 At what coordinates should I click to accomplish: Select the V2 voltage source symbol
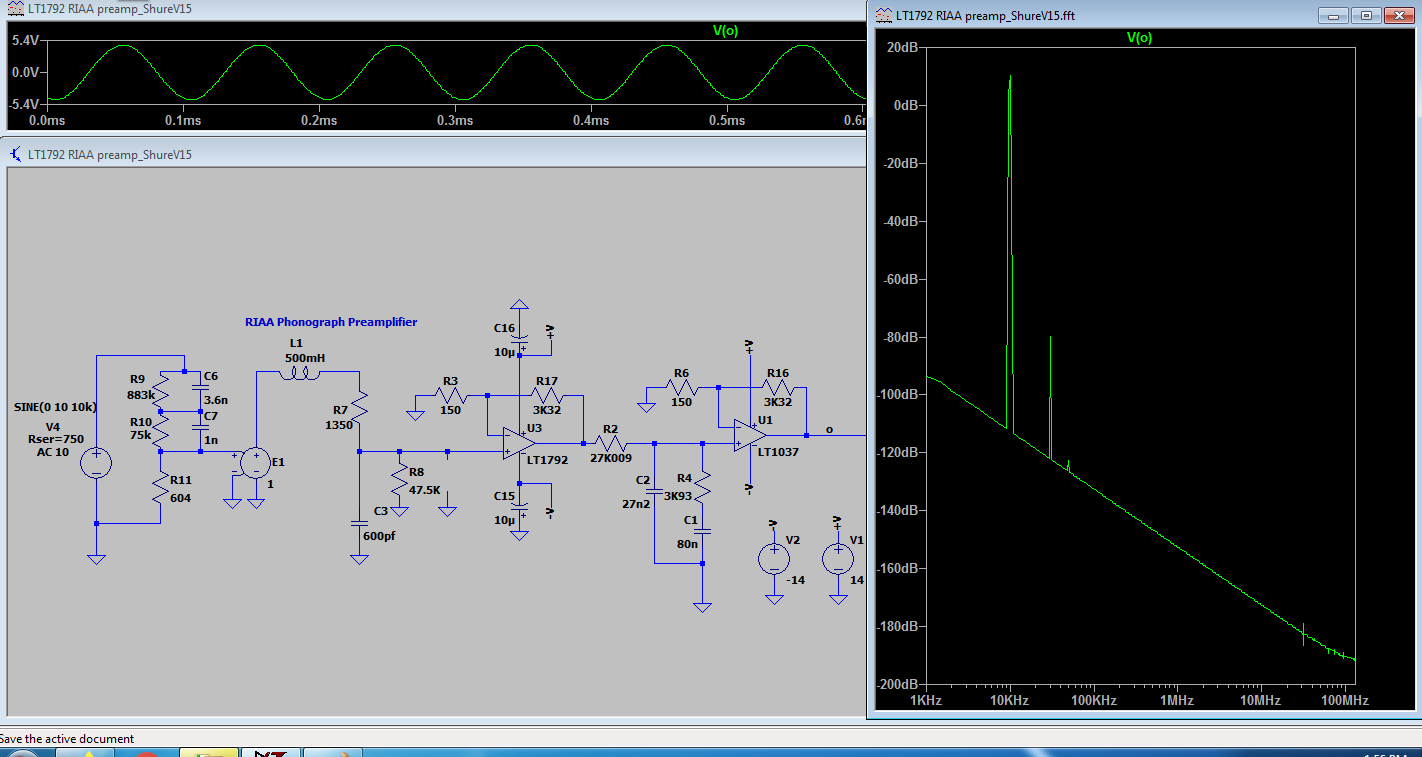(x=774, y=558)
